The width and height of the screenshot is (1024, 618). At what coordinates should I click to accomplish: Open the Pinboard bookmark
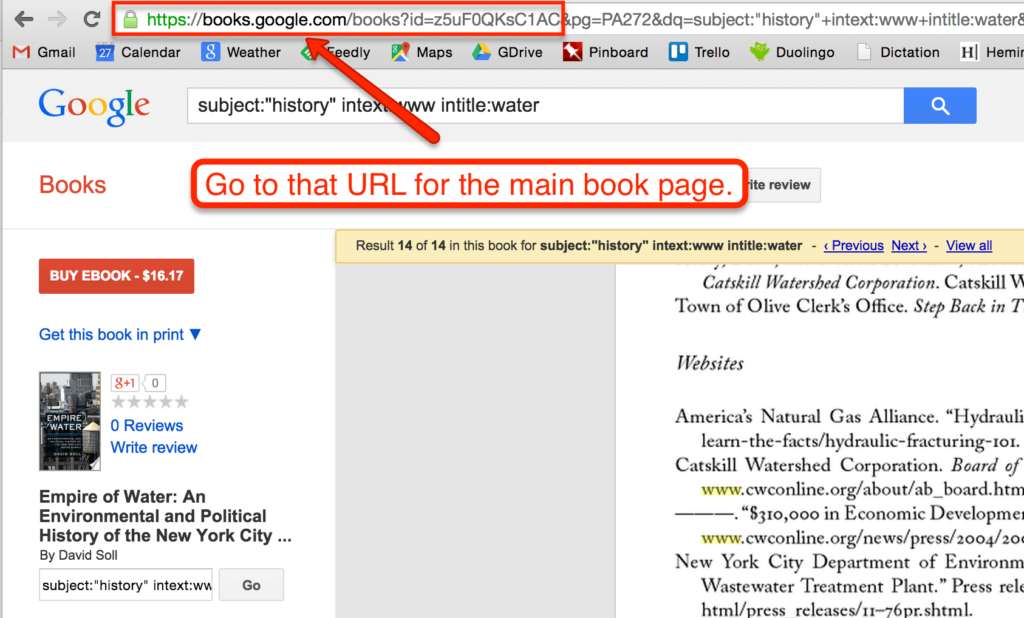pyautogui.click(x=605, y=52)
